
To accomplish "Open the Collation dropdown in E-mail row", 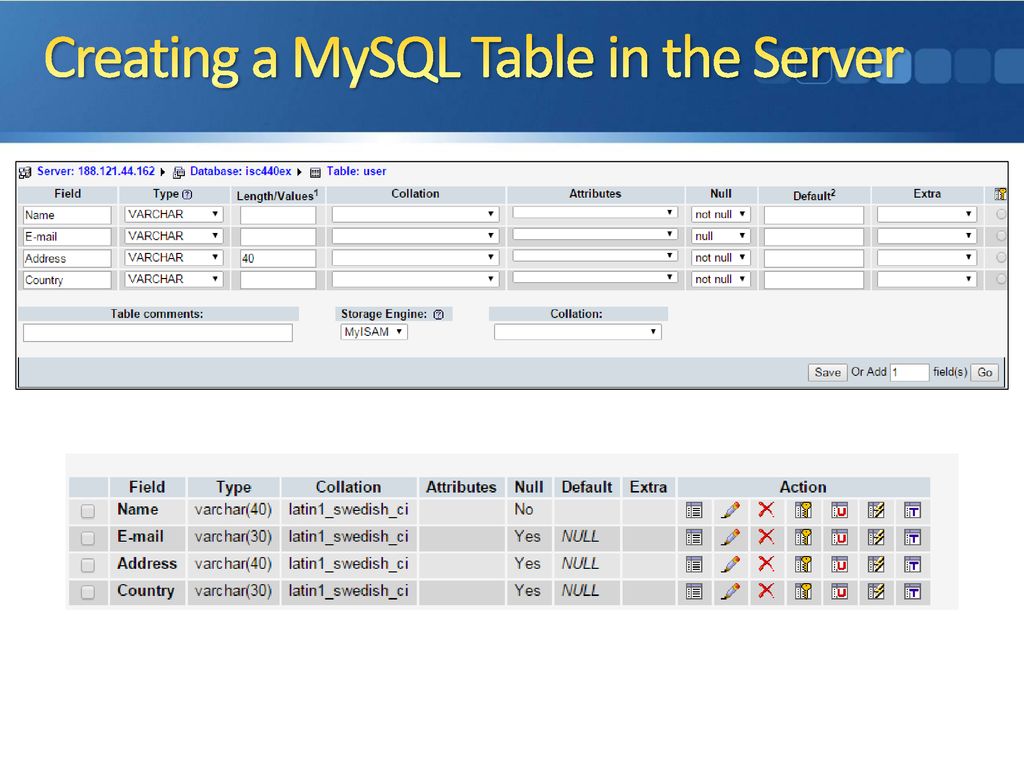I will [x=415, y=236].
